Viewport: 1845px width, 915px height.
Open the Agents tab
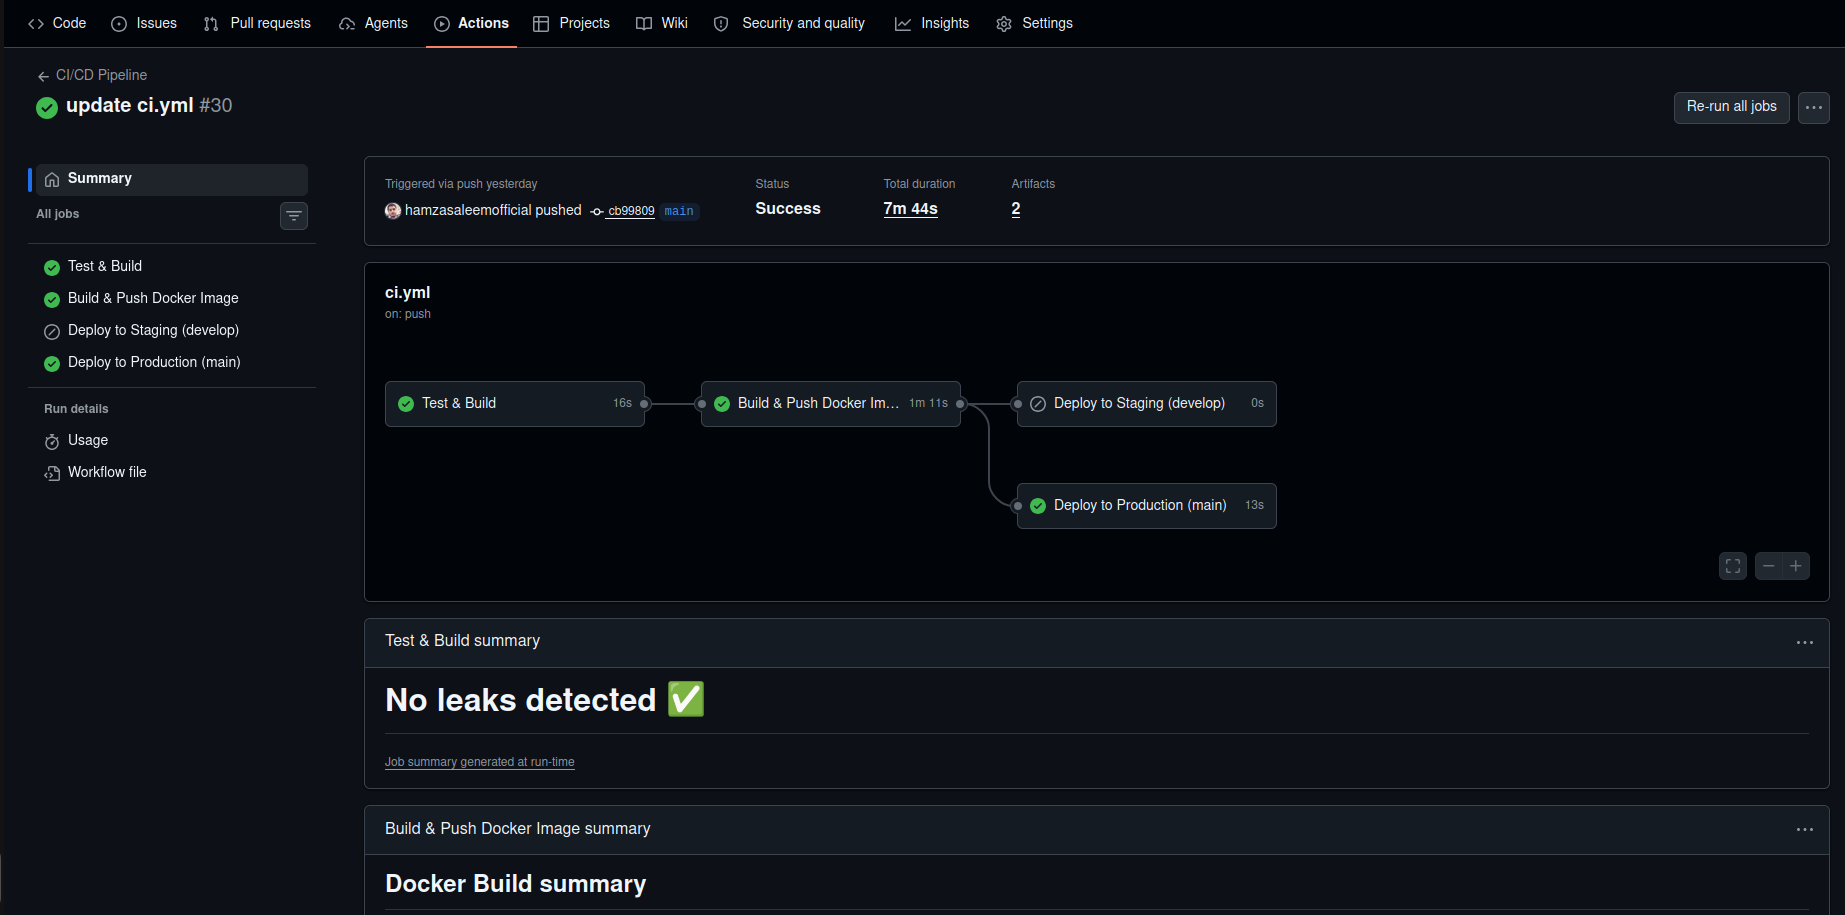point(373,23)
